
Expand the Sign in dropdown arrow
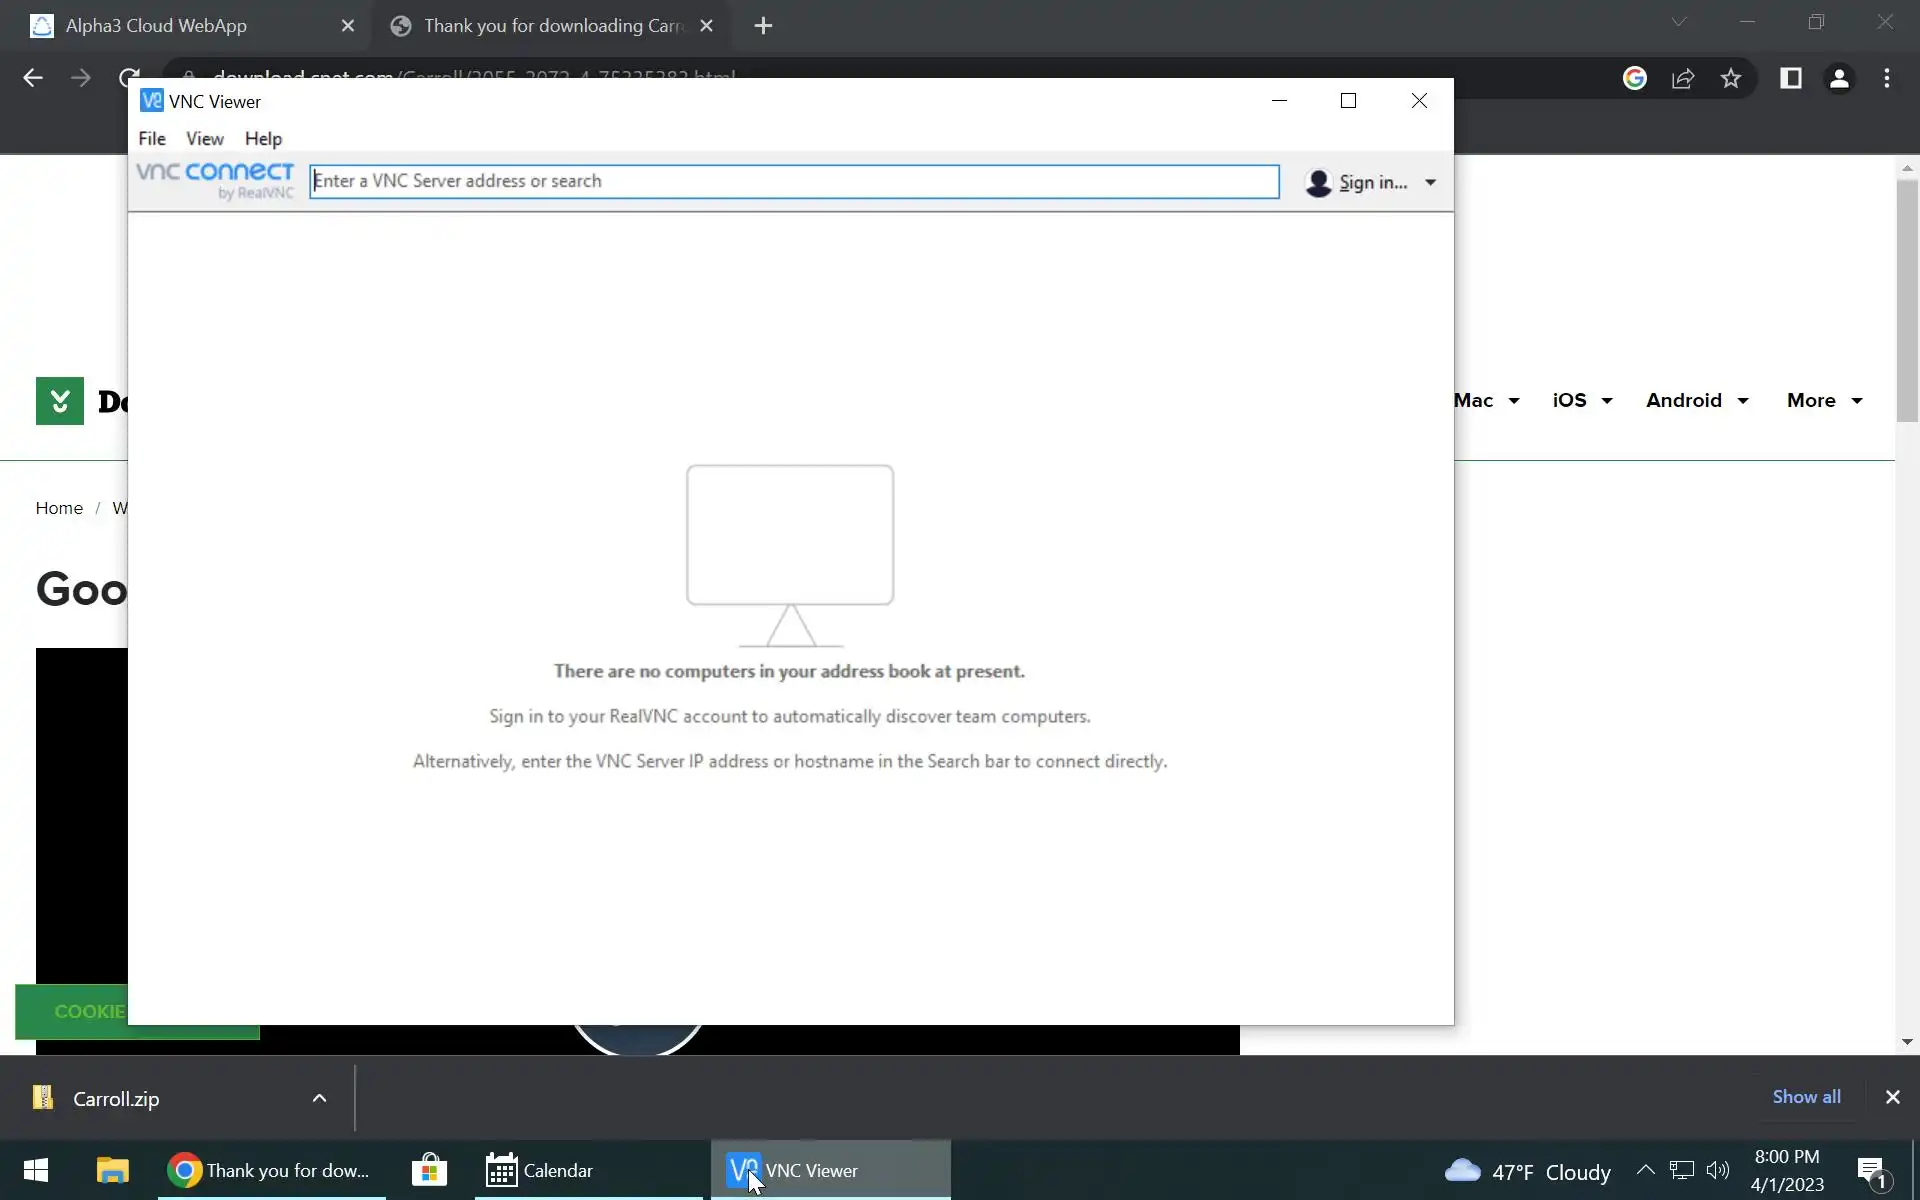tap(1430, 183)
